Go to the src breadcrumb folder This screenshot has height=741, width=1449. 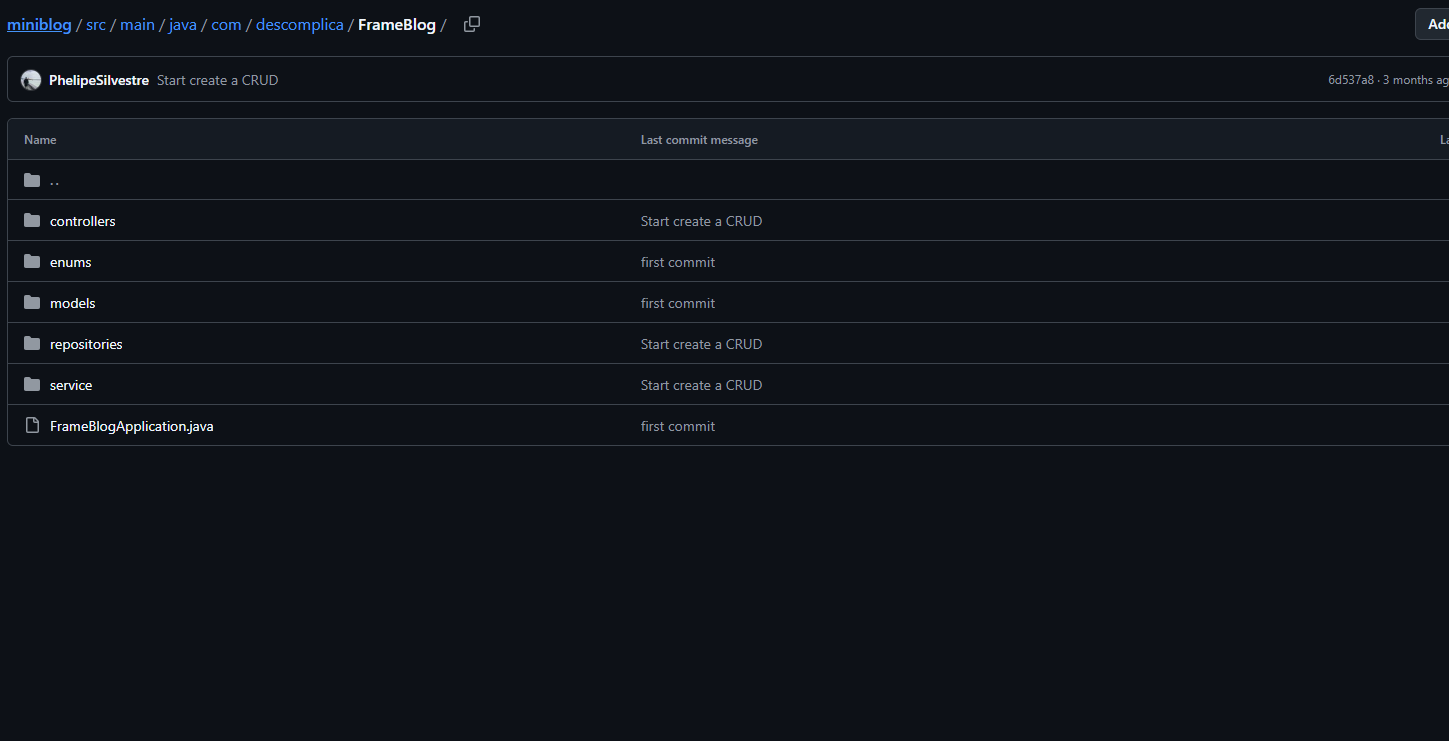click(96, 25)
